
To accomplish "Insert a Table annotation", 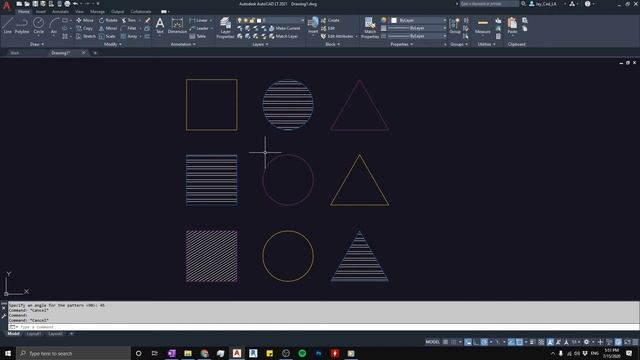I will (198, 36).
